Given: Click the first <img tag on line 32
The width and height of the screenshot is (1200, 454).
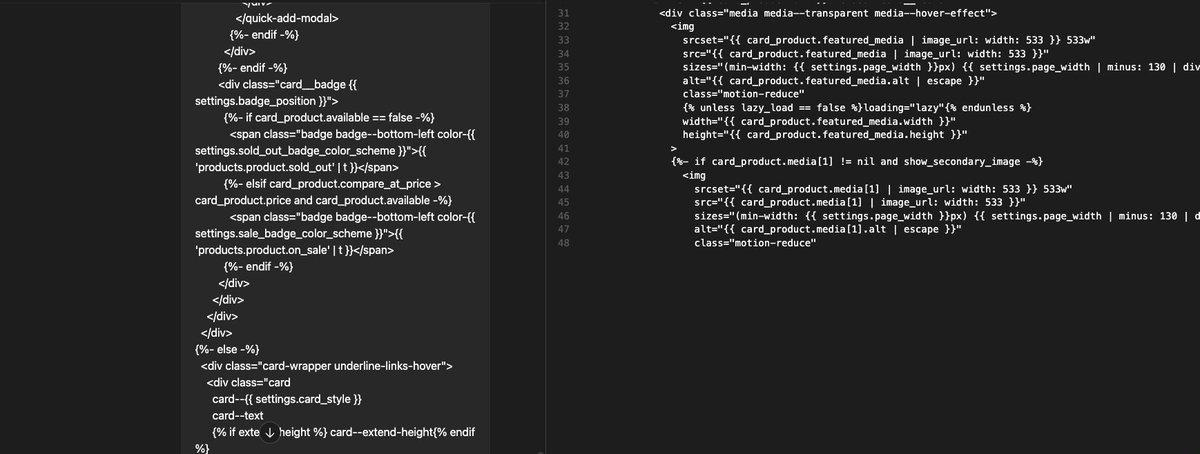Looking at the screenshot, I should [683, 26].
